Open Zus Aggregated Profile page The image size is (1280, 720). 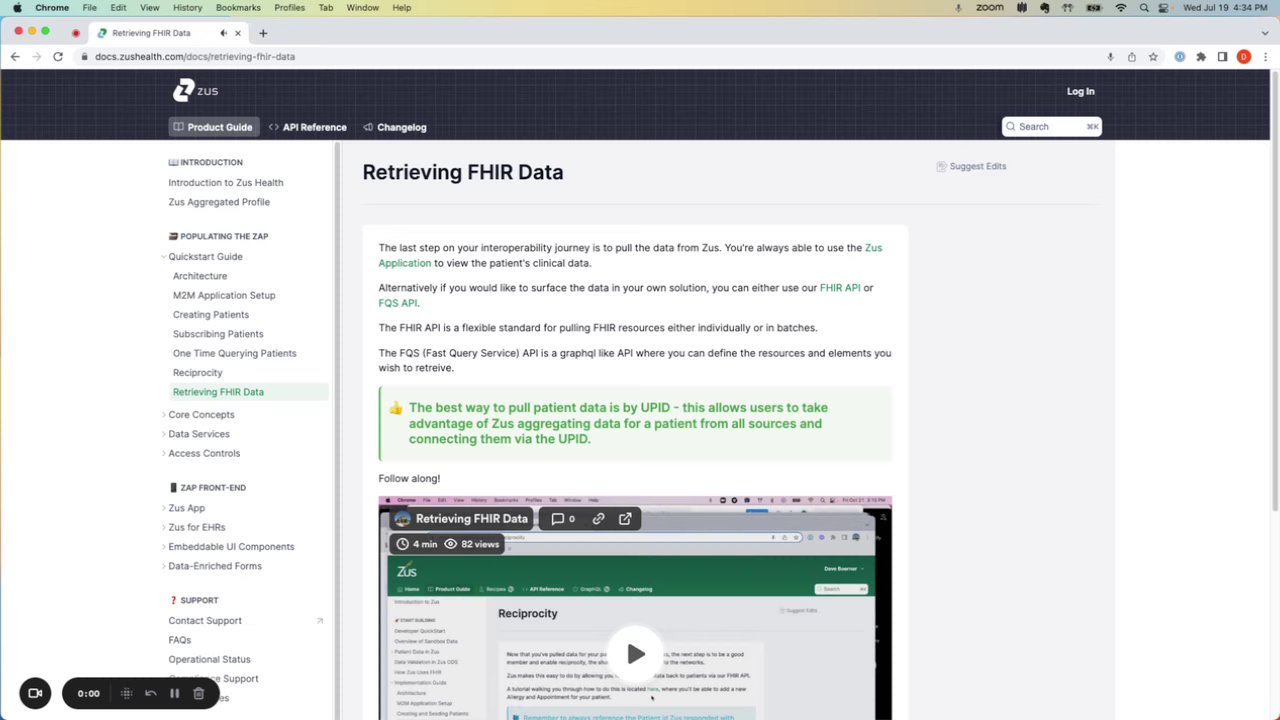pos(219,202)
